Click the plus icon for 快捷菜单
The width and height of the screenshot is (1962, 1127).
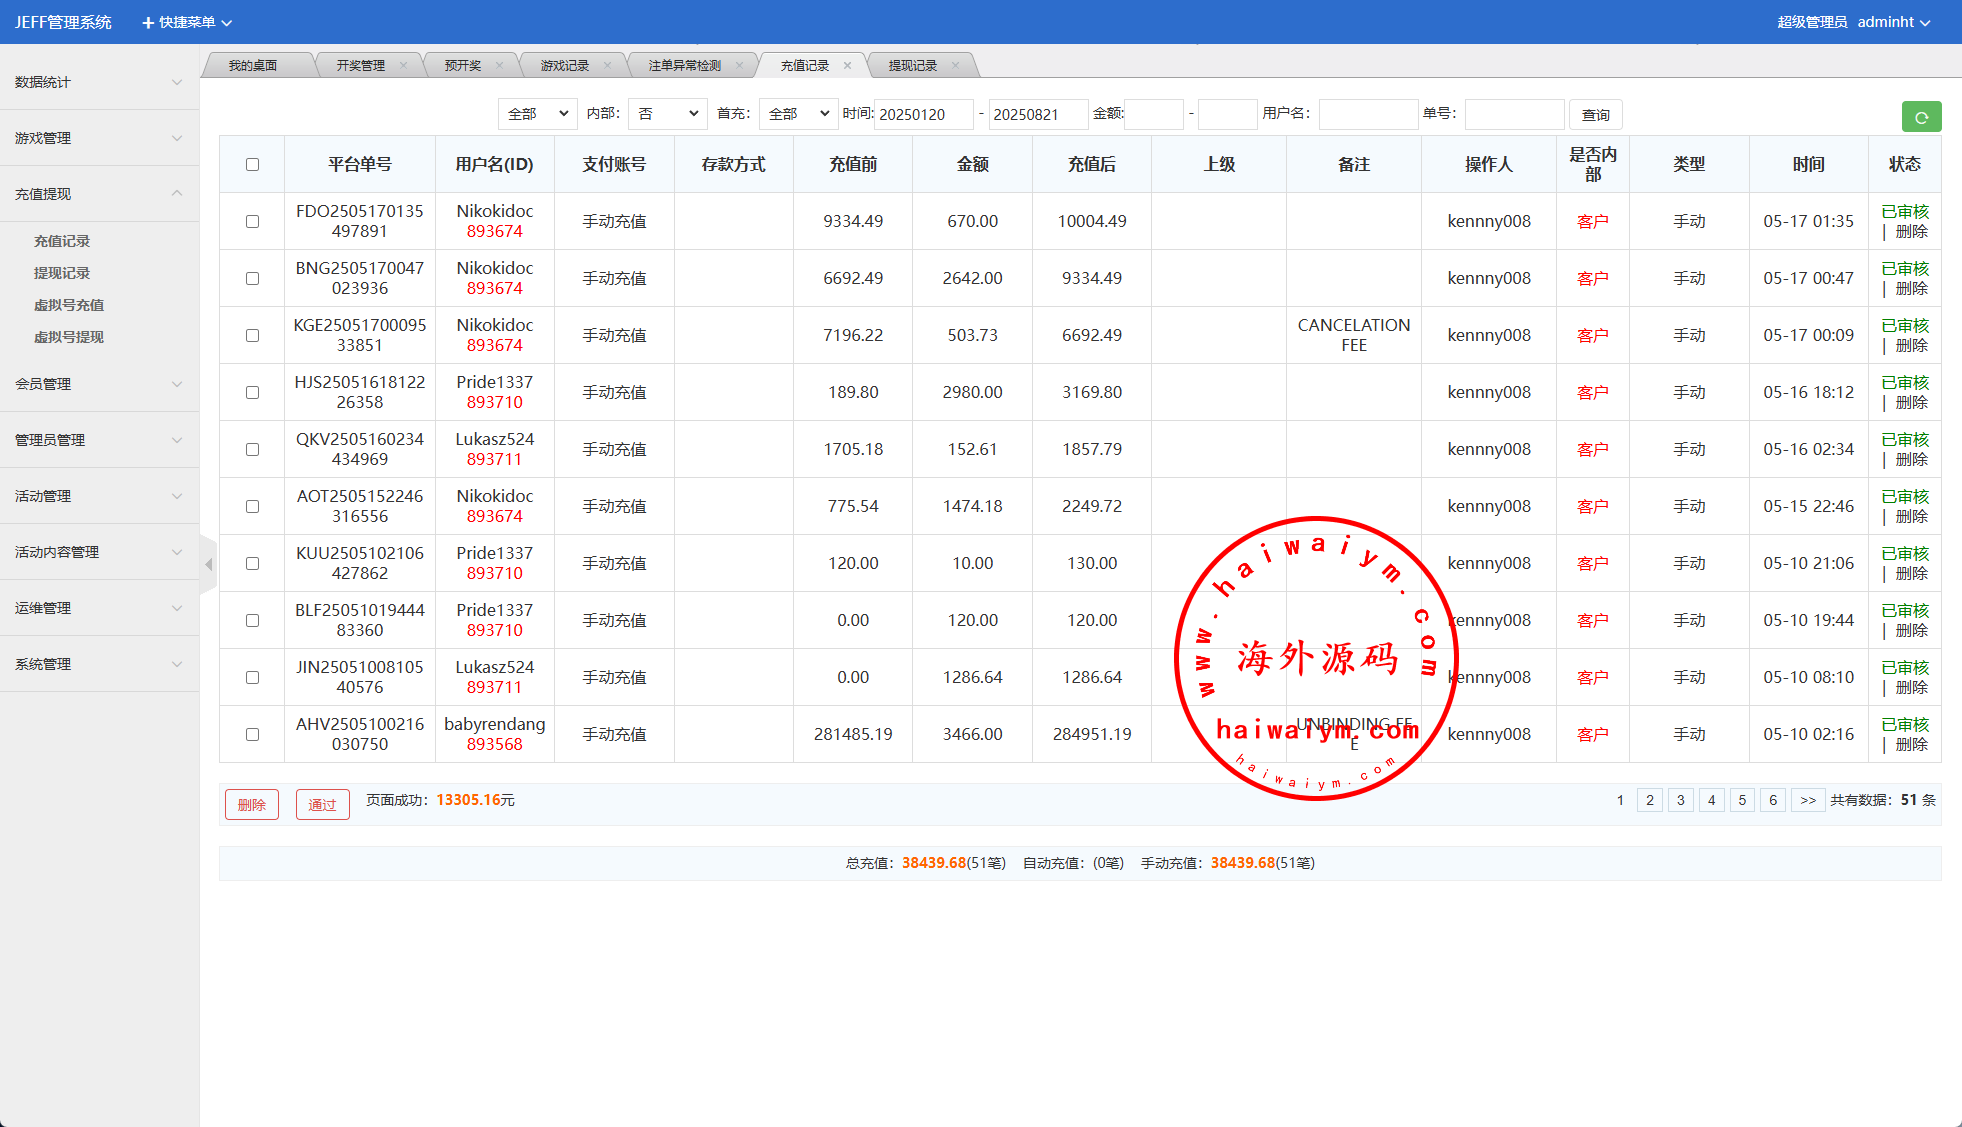148,22
